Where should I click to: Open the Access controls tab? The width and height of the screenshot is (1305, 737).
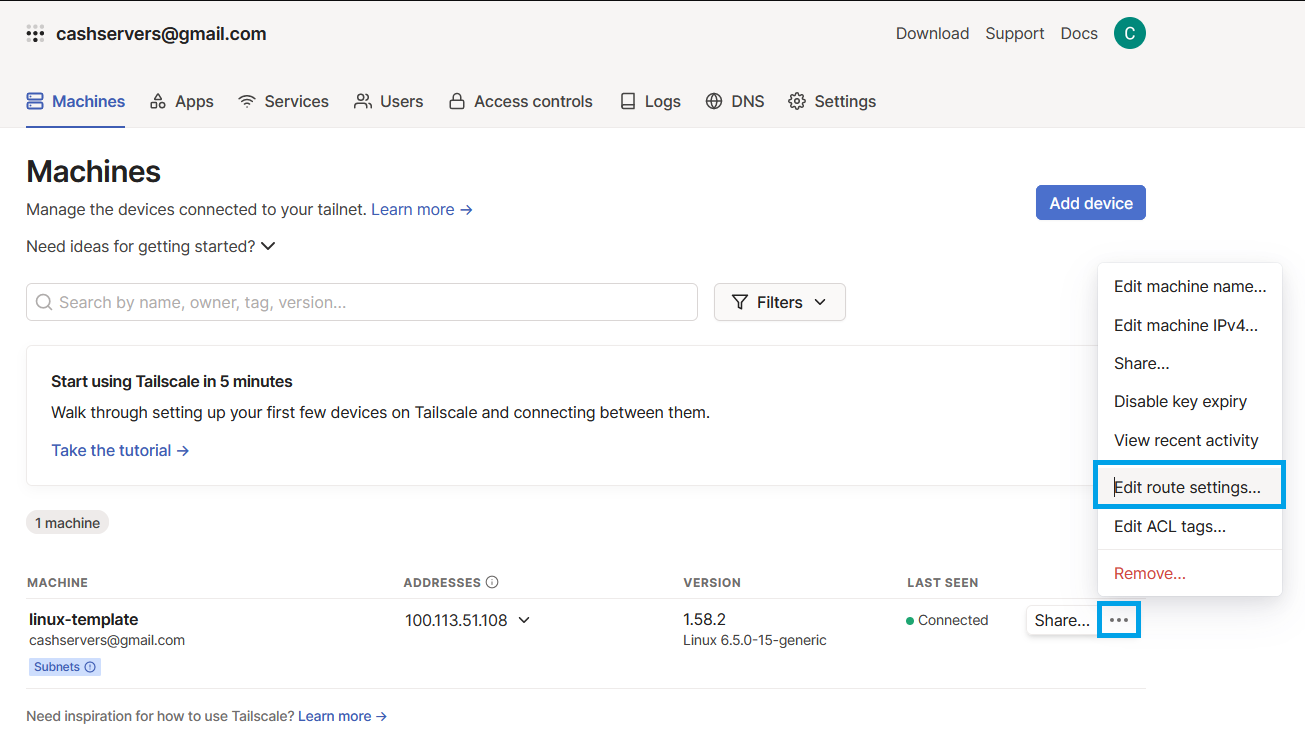(x=520, y=101)
